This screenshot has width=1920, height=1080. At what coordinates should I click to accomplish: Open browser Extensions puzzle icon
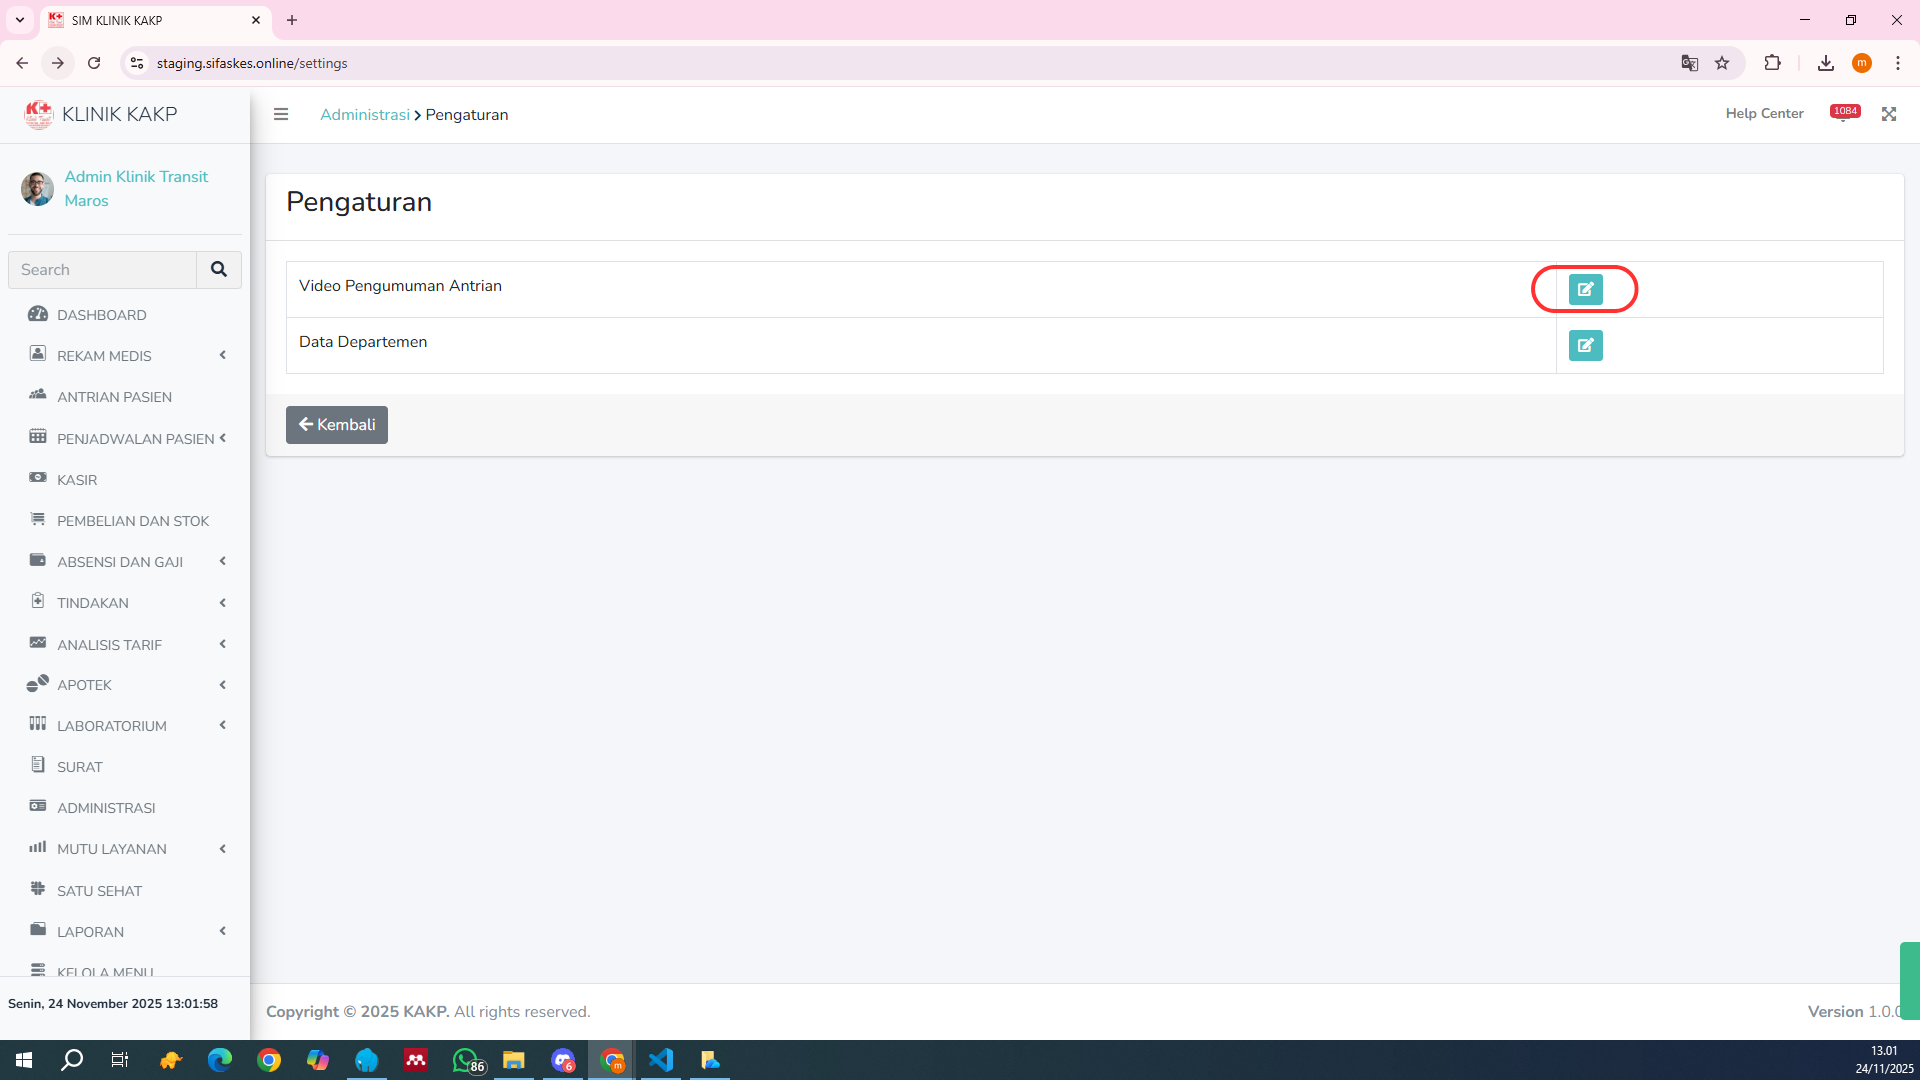point(1772,63)
